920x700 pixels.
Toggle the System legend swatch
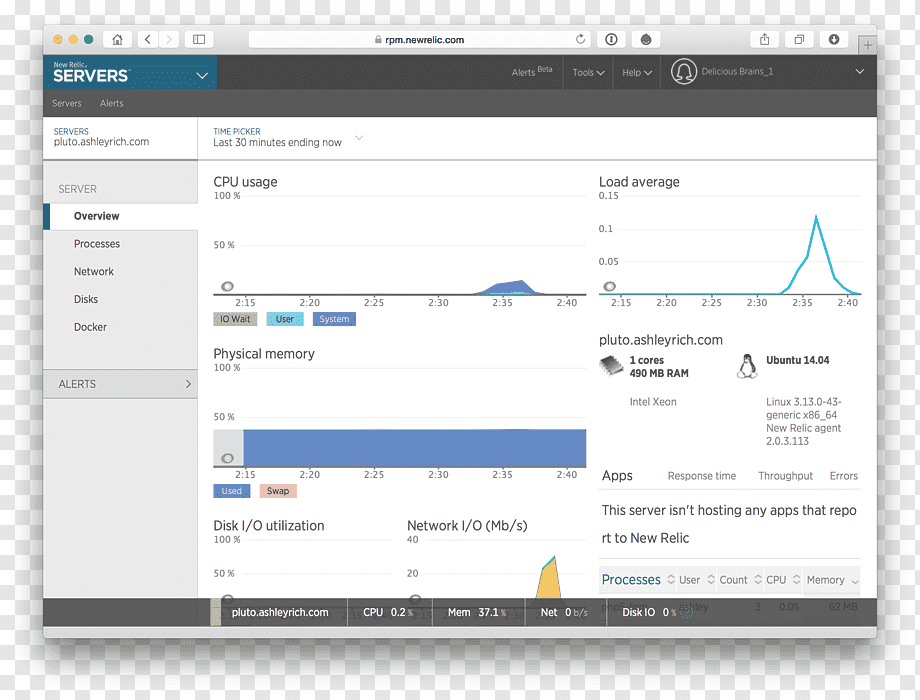334,319
